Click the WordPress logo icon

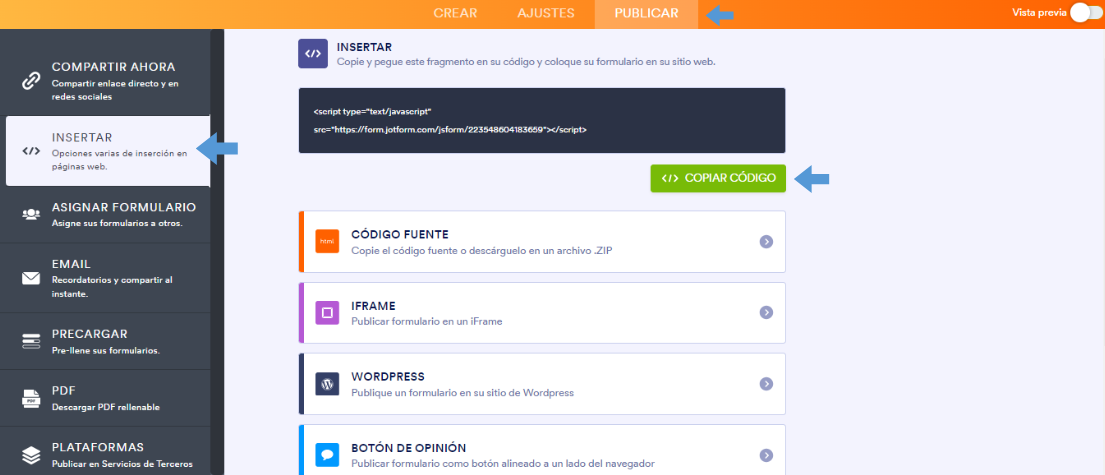pyautogui.click(x=327, y=384)
